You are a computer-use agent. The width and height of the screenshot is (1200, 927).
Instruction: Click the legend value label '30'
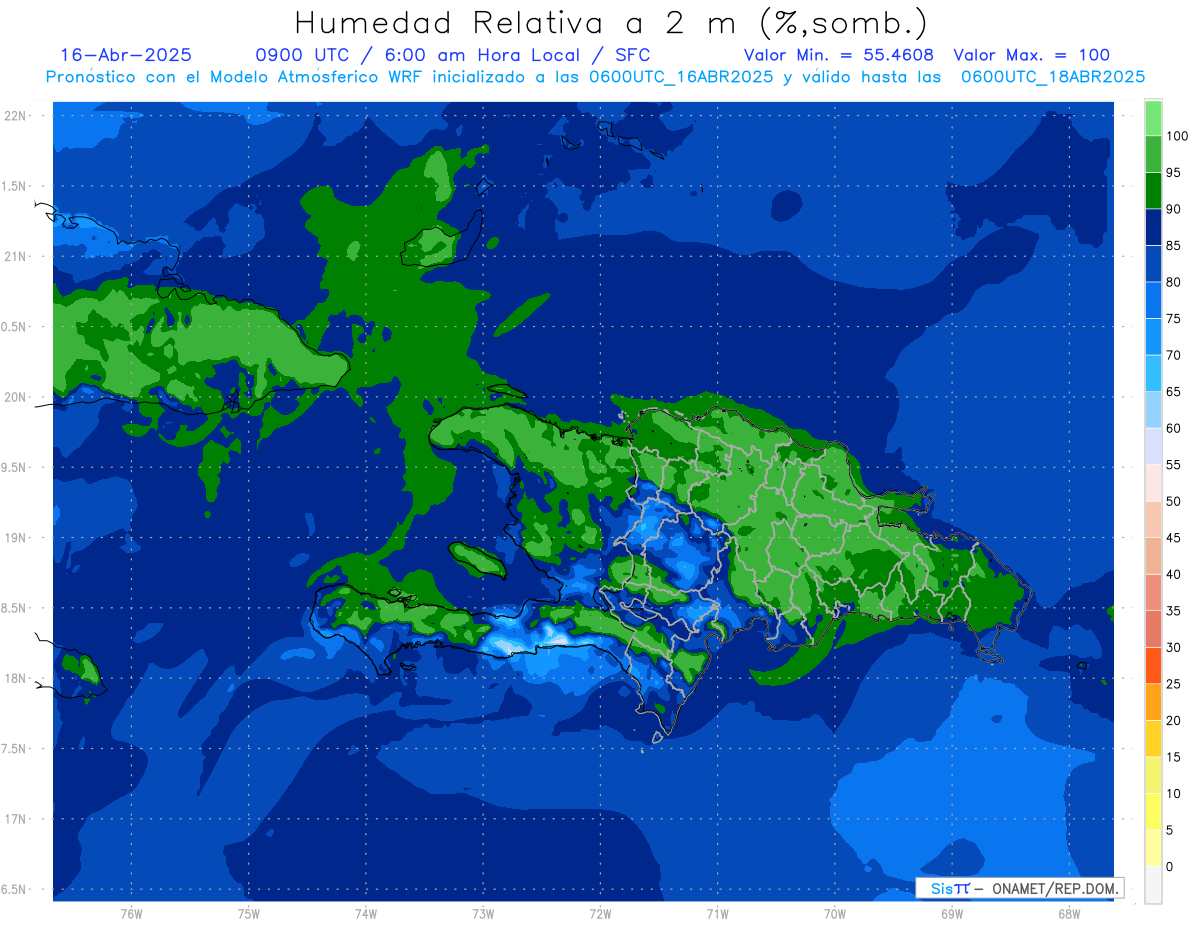pyautogui.click(x=1173, y=647)
